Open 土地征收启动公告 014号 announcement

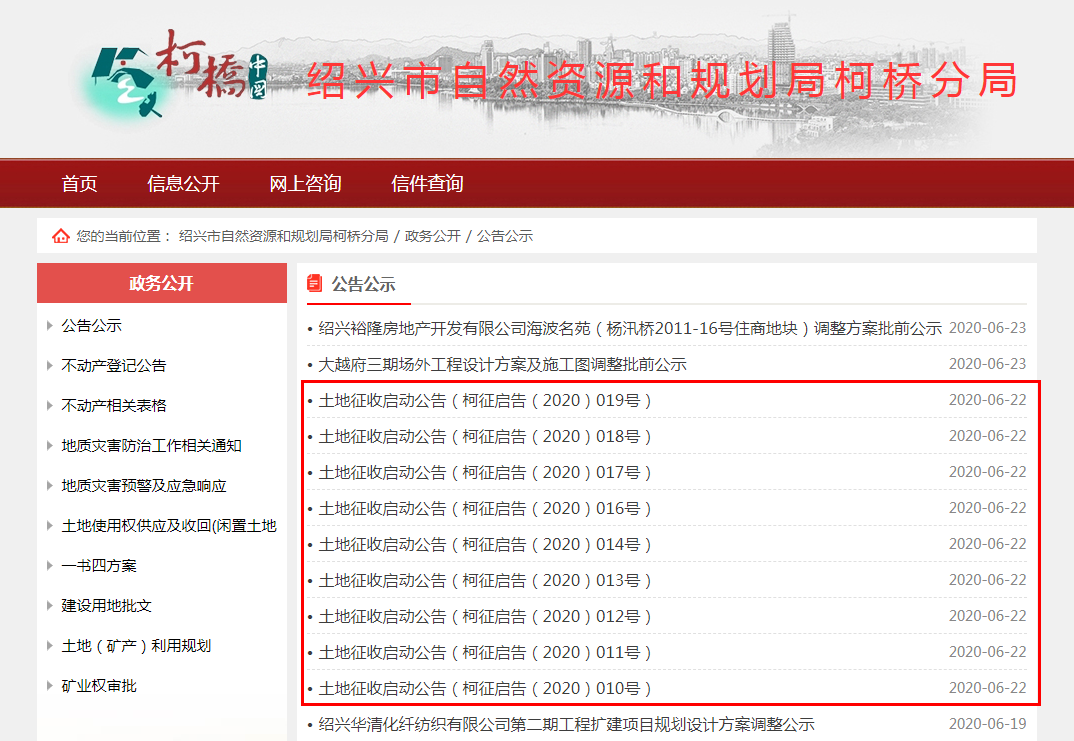(485, 545)
